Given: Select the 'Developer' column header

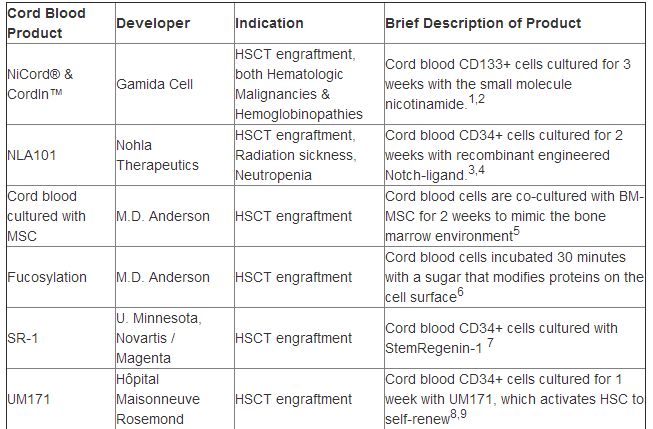Looking at the screenshot, I should pyautogui.click(x=153, y=23).
